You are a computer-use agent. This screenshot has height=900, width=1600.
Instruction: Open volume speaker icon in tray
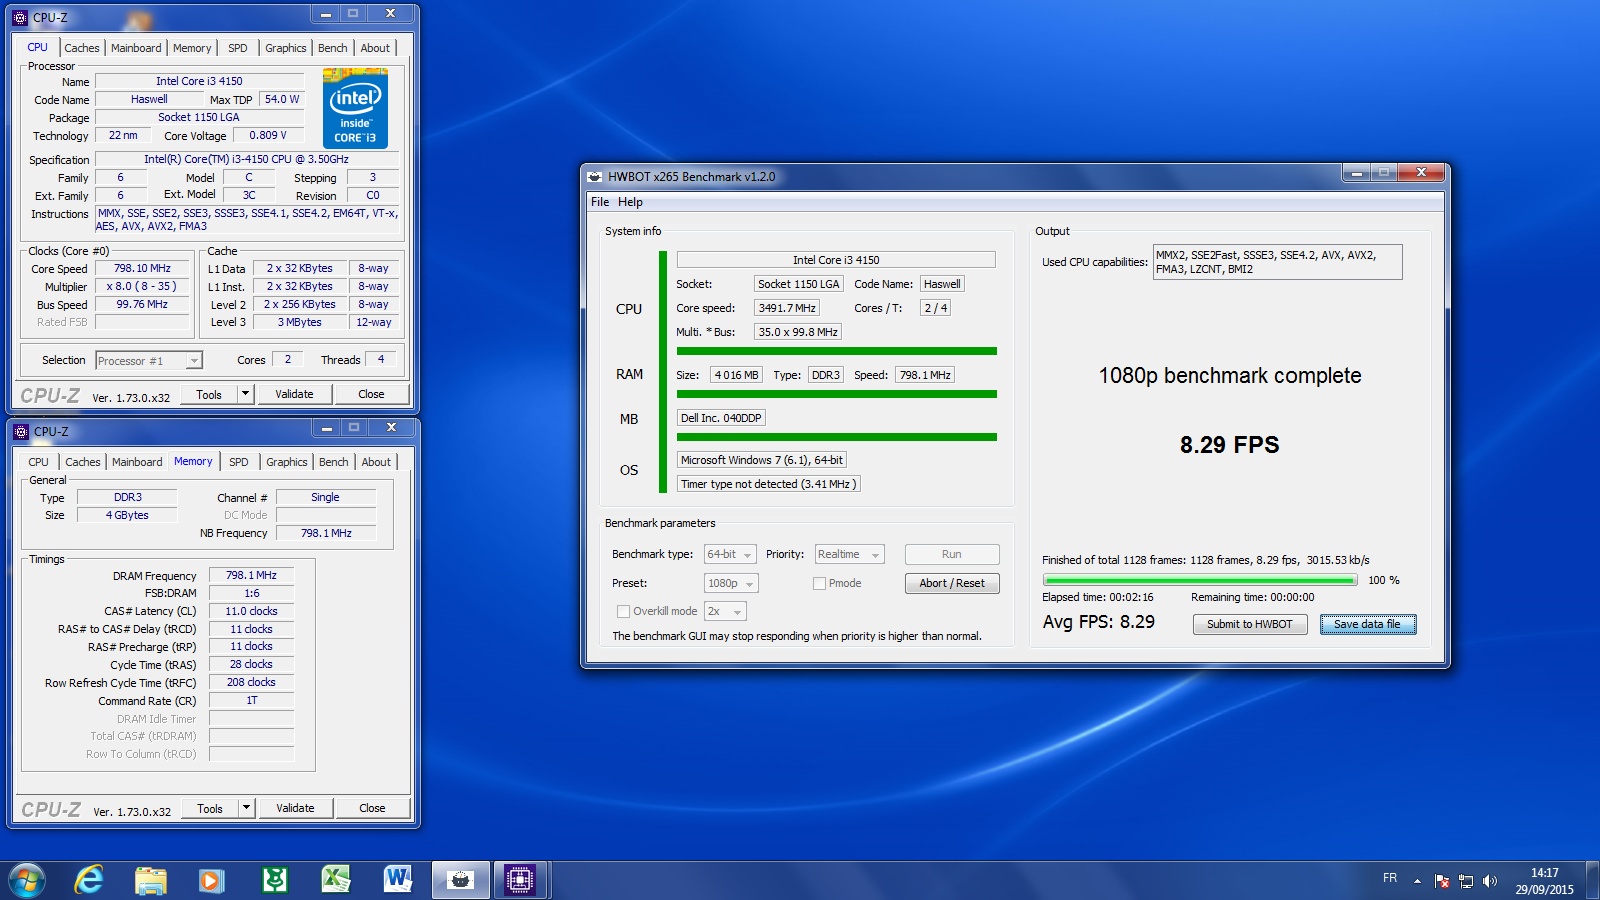1490,881
